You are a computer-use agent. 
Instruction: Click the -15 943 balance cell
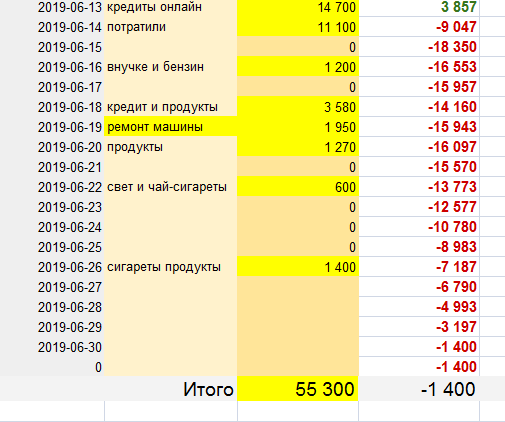[x=419, y=127]
